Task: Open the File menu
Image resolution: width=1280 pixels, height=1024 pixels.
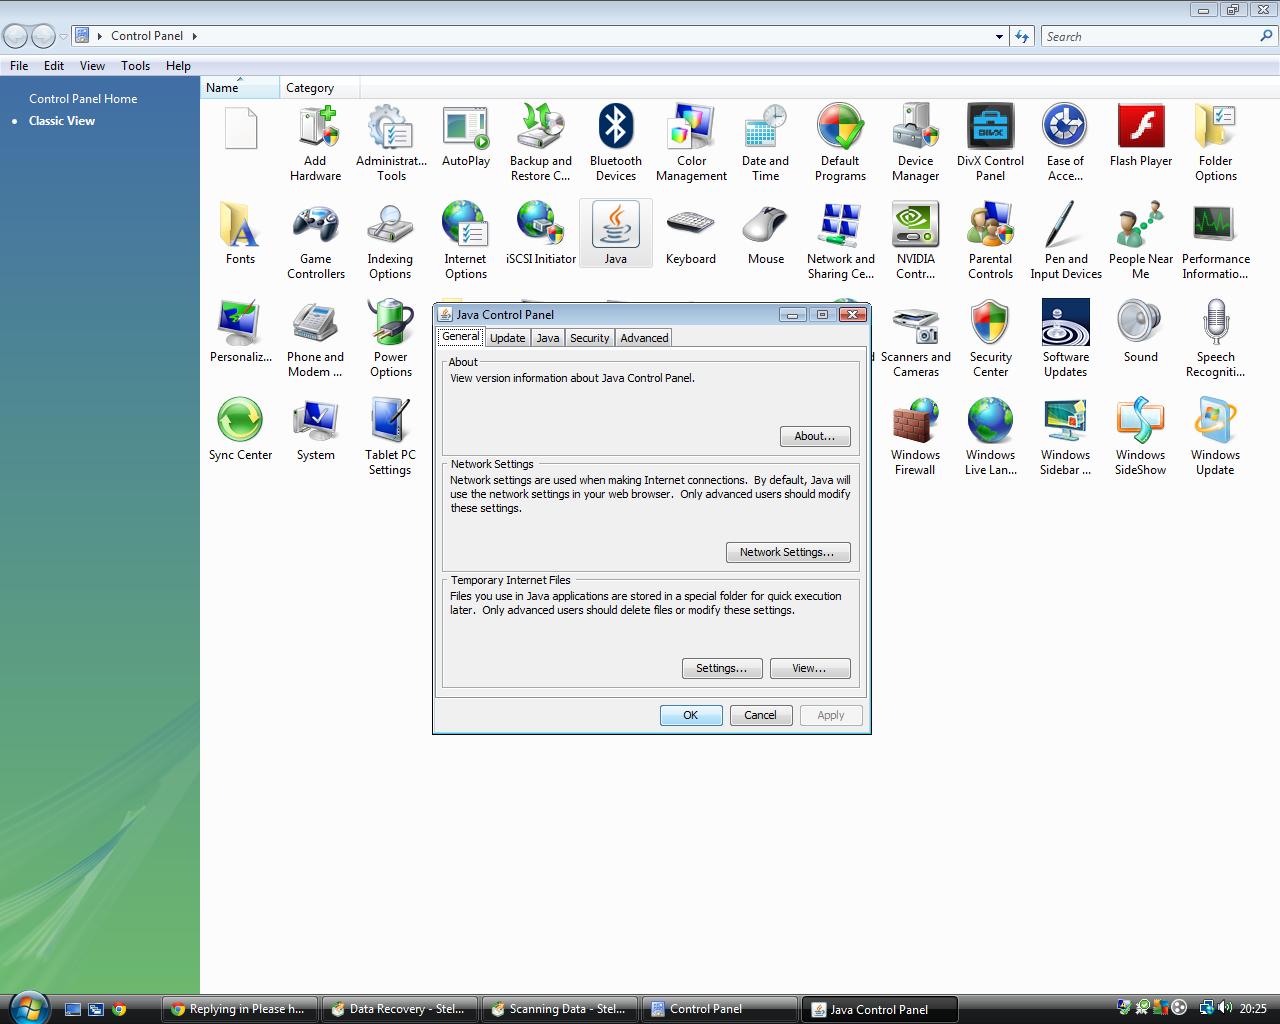Action: point(19,65)
